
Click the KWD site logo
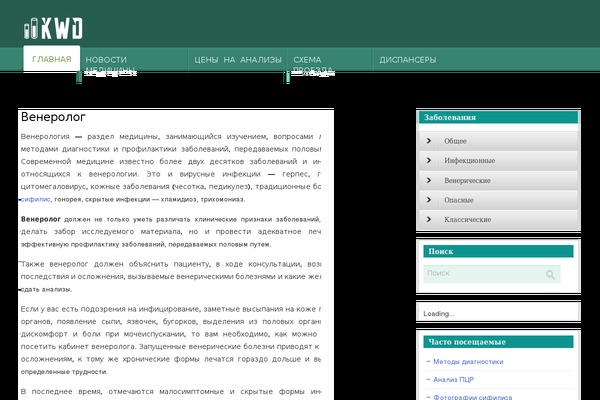tap(53, 28)
